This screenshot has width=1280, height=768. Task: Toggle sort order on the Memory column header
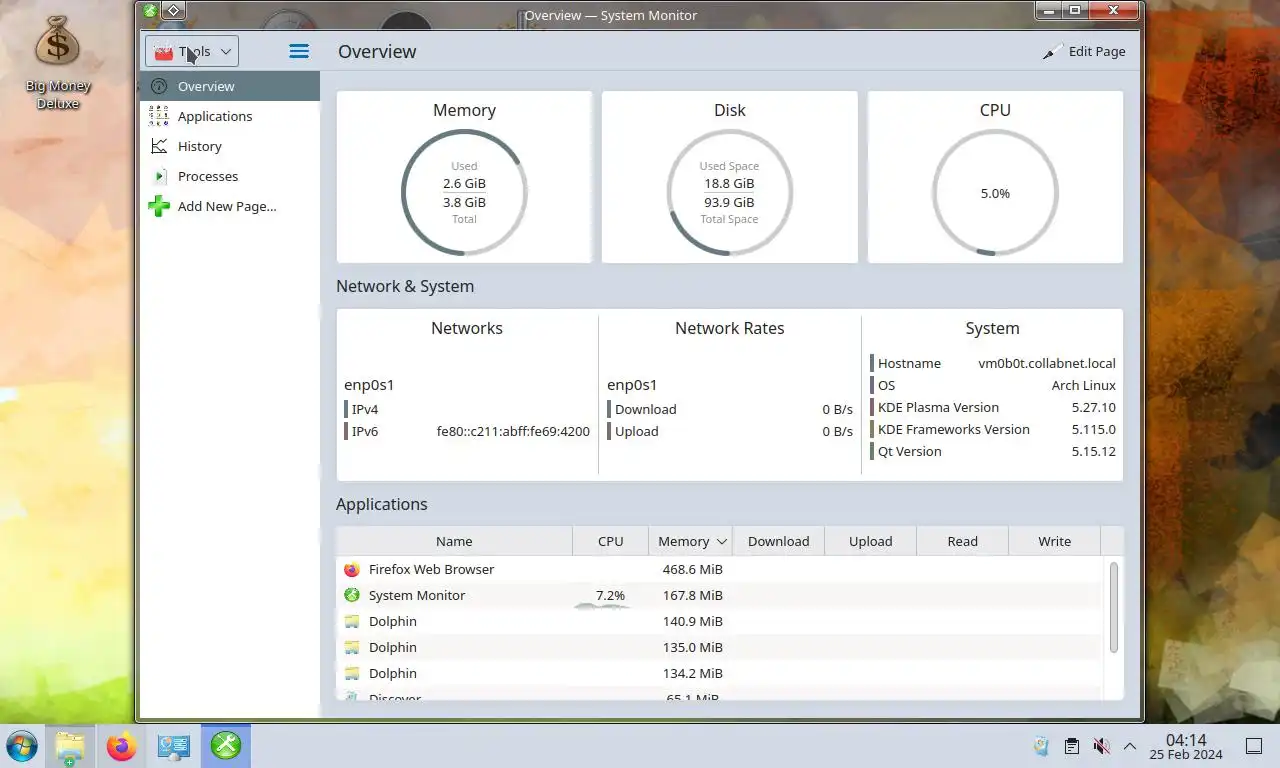(x=691, y=541)
